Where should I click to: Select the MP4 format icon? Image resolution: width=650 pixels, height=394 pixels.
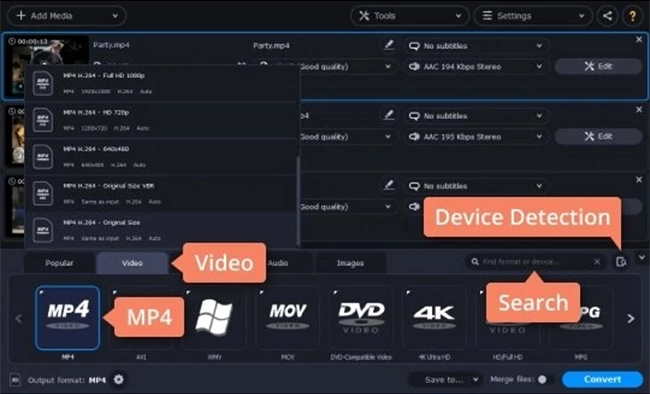point(68,318)
